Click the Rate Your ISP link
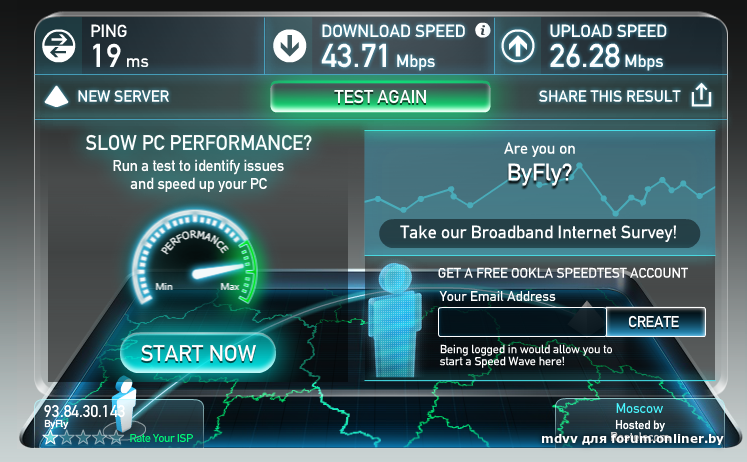 161,438
